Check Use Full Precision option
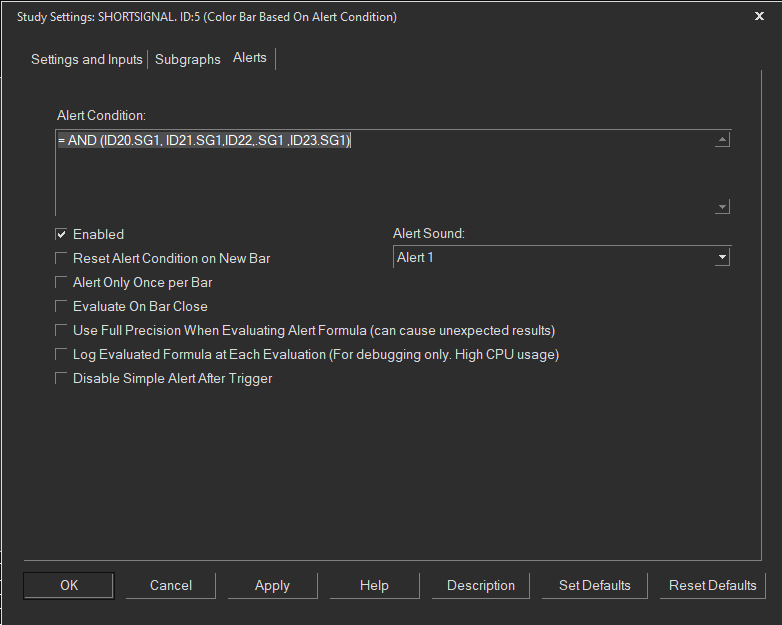Image resolution: width=782 pixels, height=625 pixels. click(x=61, y=330)
